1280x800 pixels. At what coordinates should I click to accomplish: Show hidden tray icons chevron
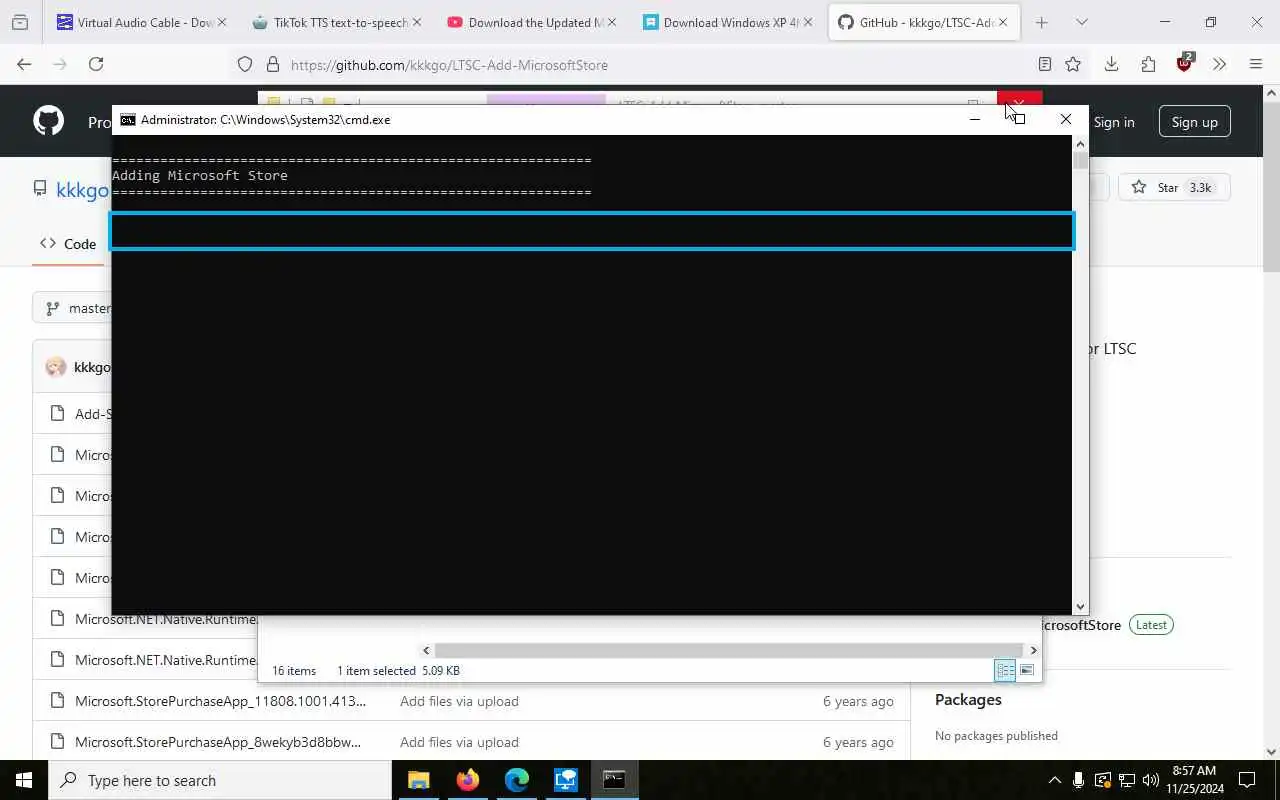point(1054,780)
